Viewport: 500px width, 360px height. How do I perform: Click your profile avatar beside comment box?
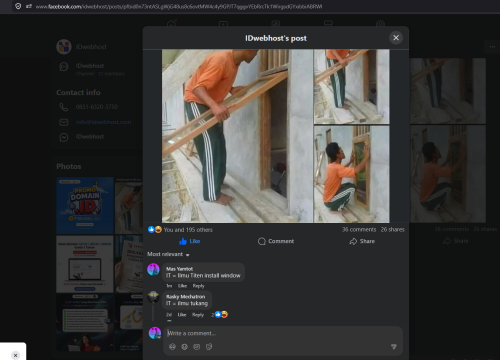(154, 333)
